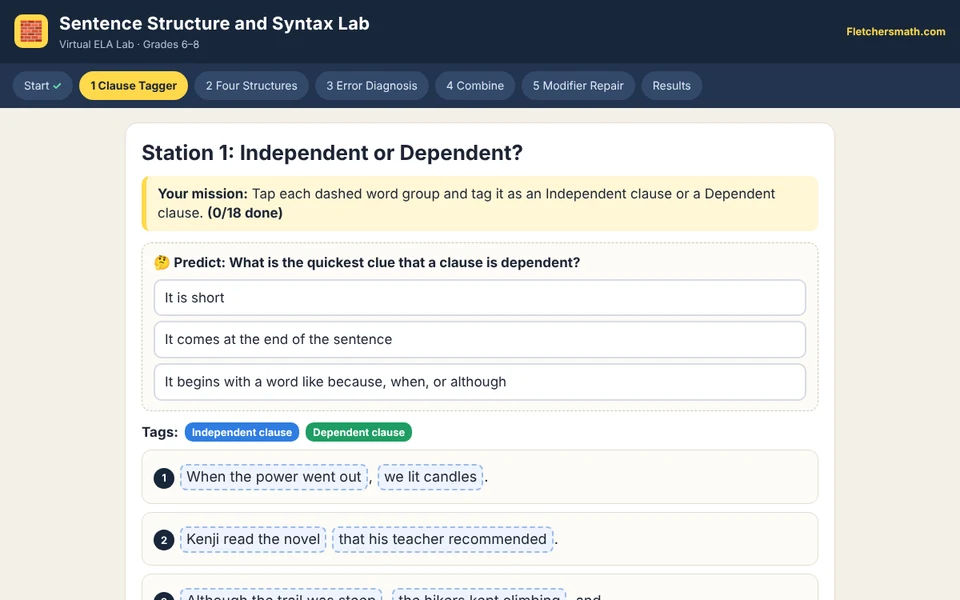
Task: Tap the clause "we lit candles"
Action: (430, 477)
